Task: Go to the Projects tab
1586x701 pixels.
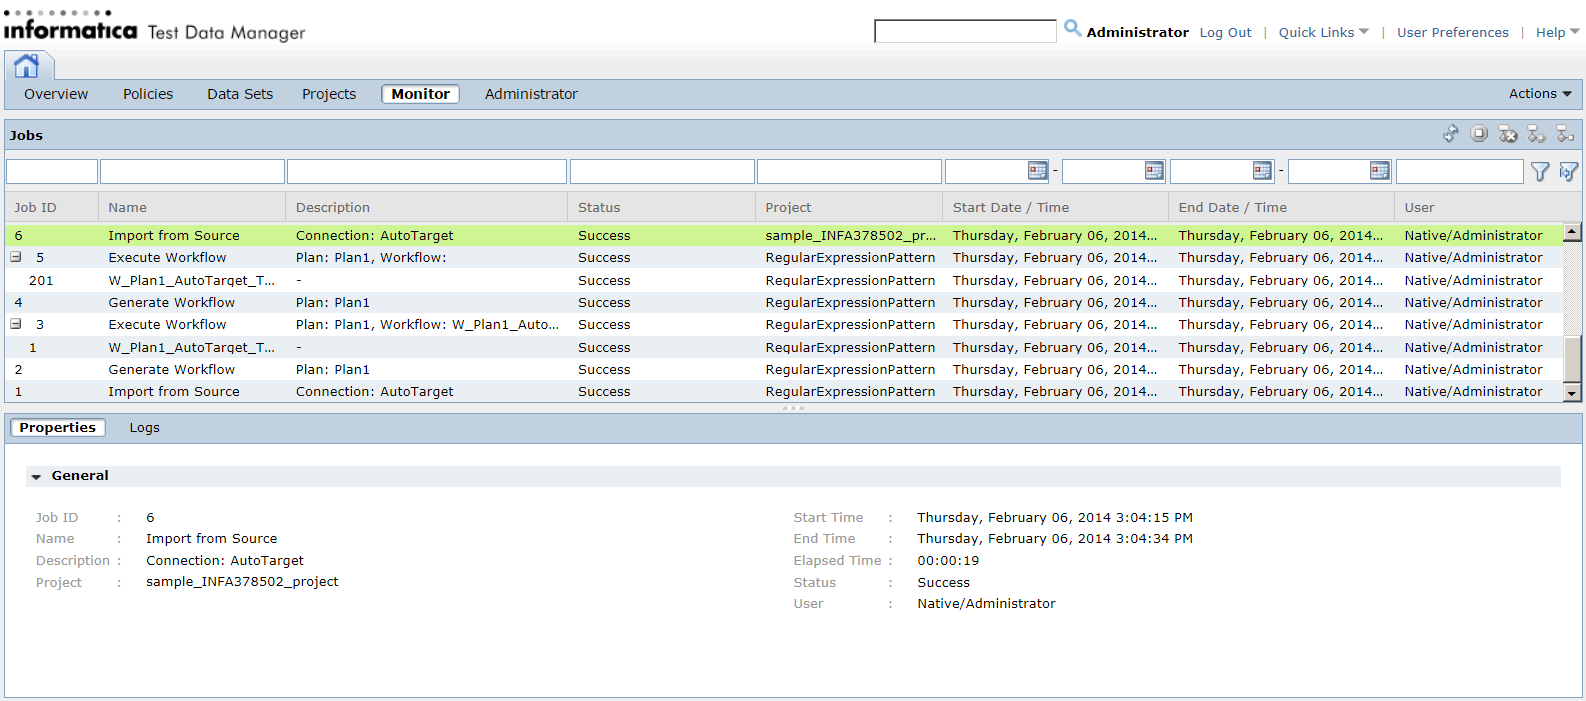Action: [x=329, y=94]
